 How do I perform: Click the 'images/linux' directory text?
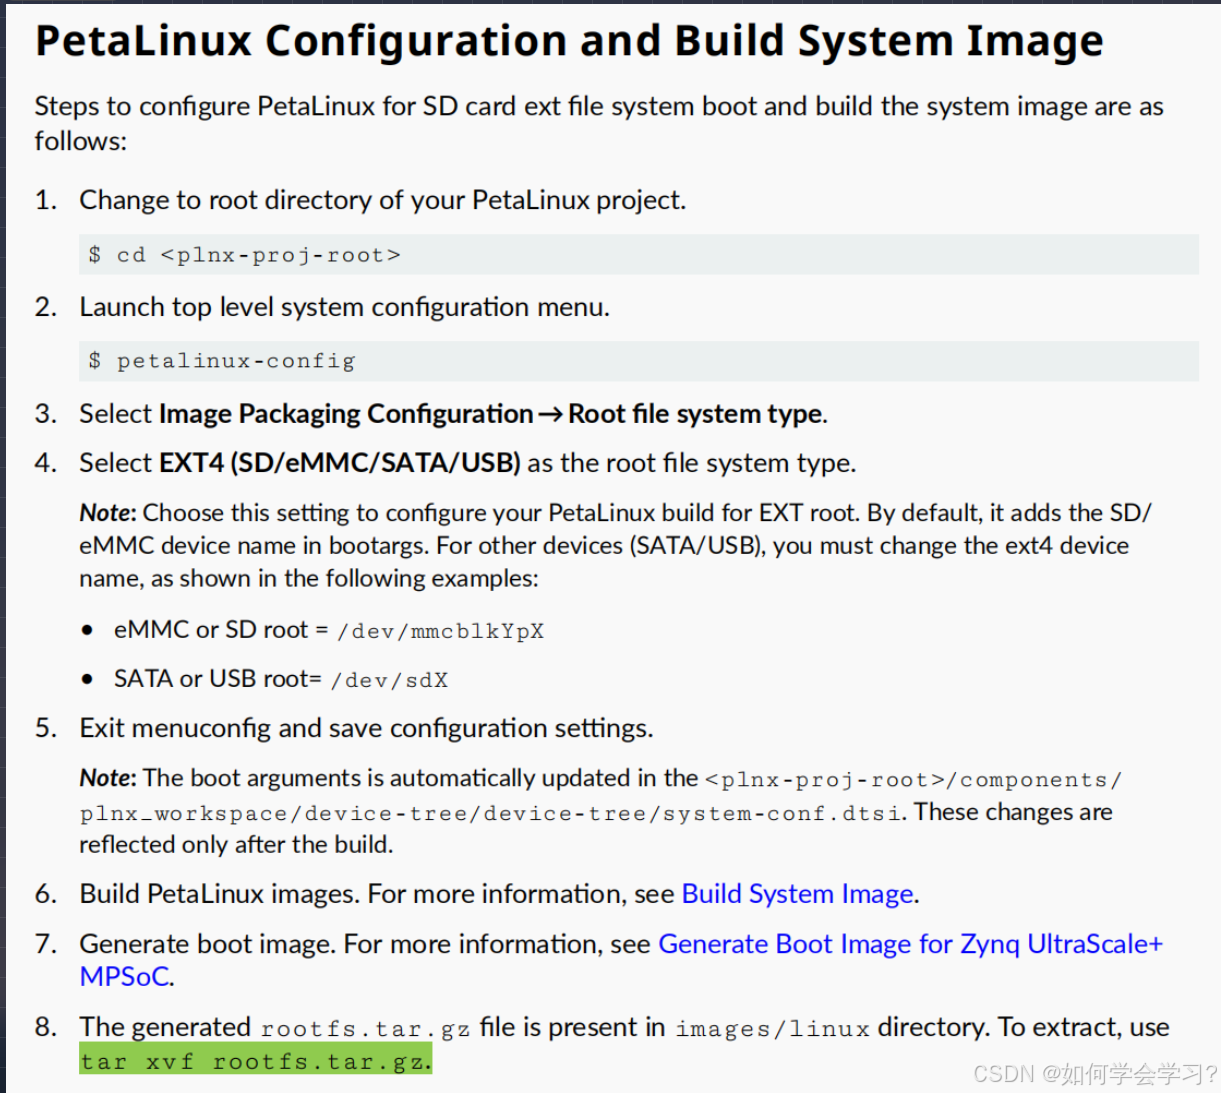click(772, 1029)
